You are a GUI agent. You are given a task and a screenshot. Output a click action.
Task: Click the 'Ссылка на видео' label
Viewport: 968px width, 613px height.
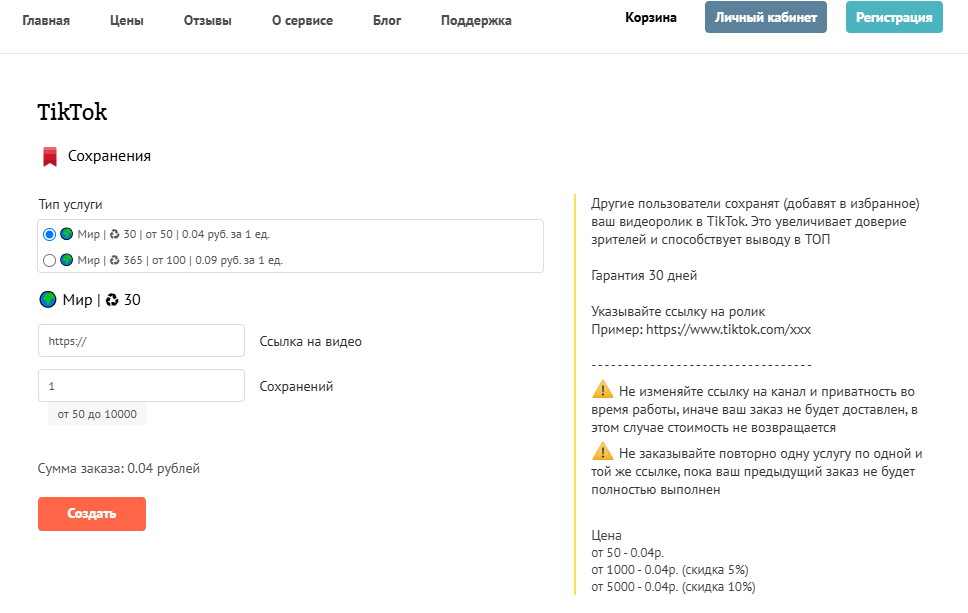311,341
